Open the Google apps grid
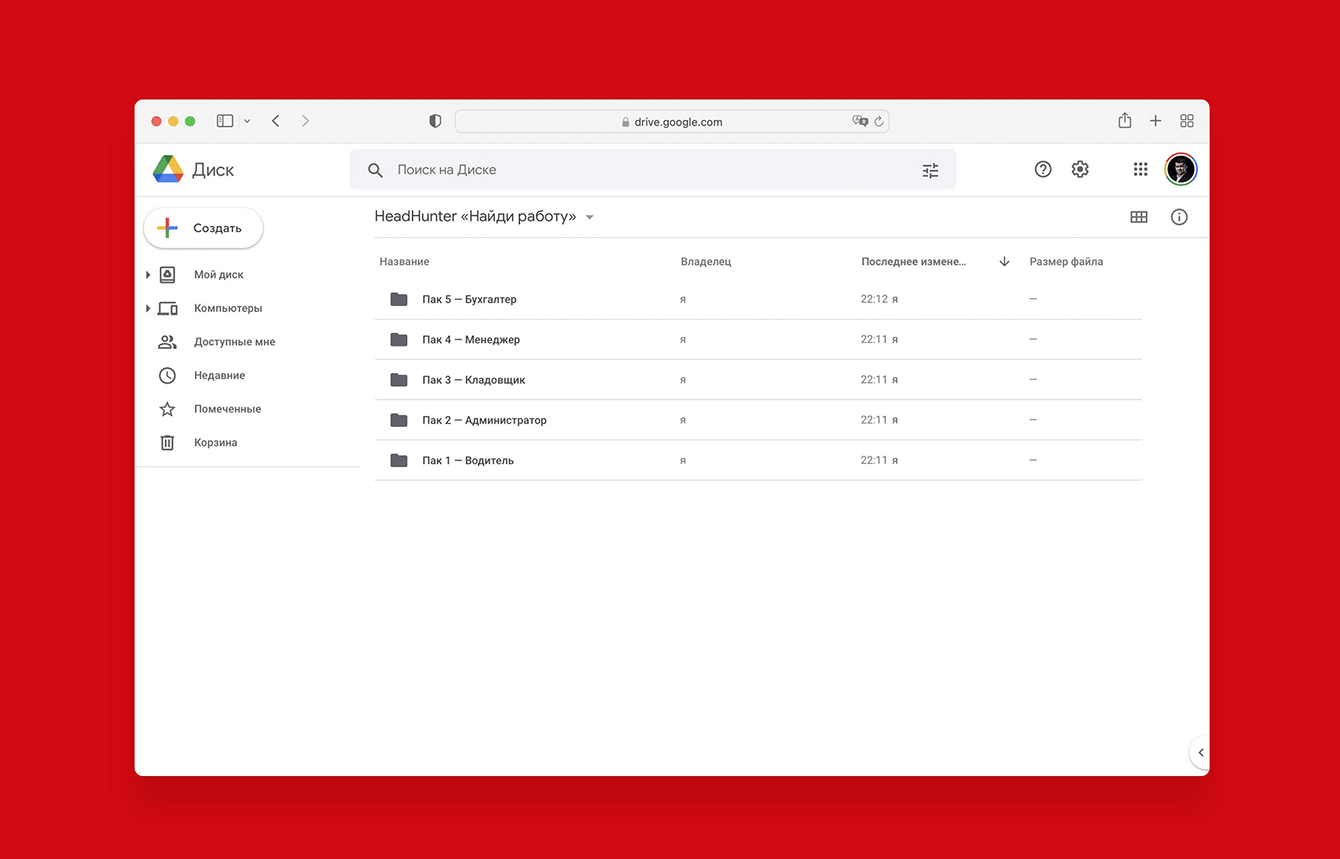 click(x=1140, y=169)
